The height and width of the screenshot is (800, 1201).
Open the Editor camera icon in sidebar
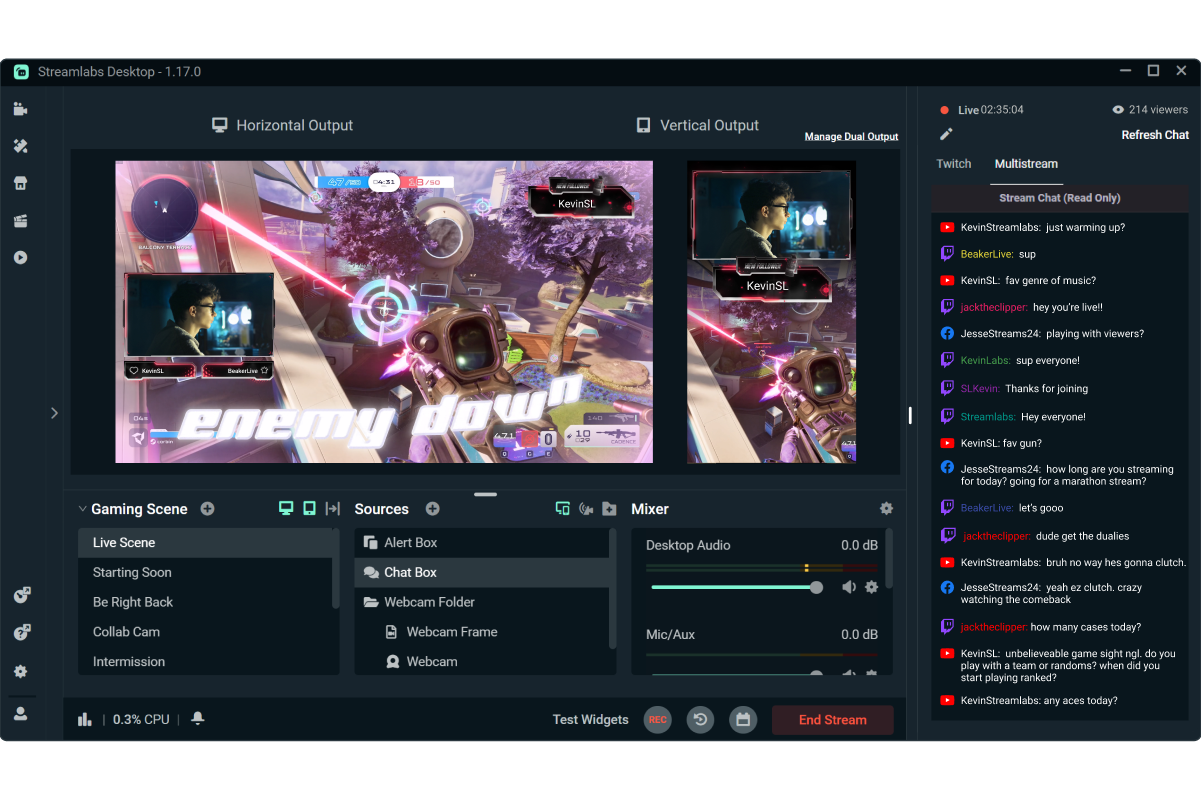(x=20, y=109)
